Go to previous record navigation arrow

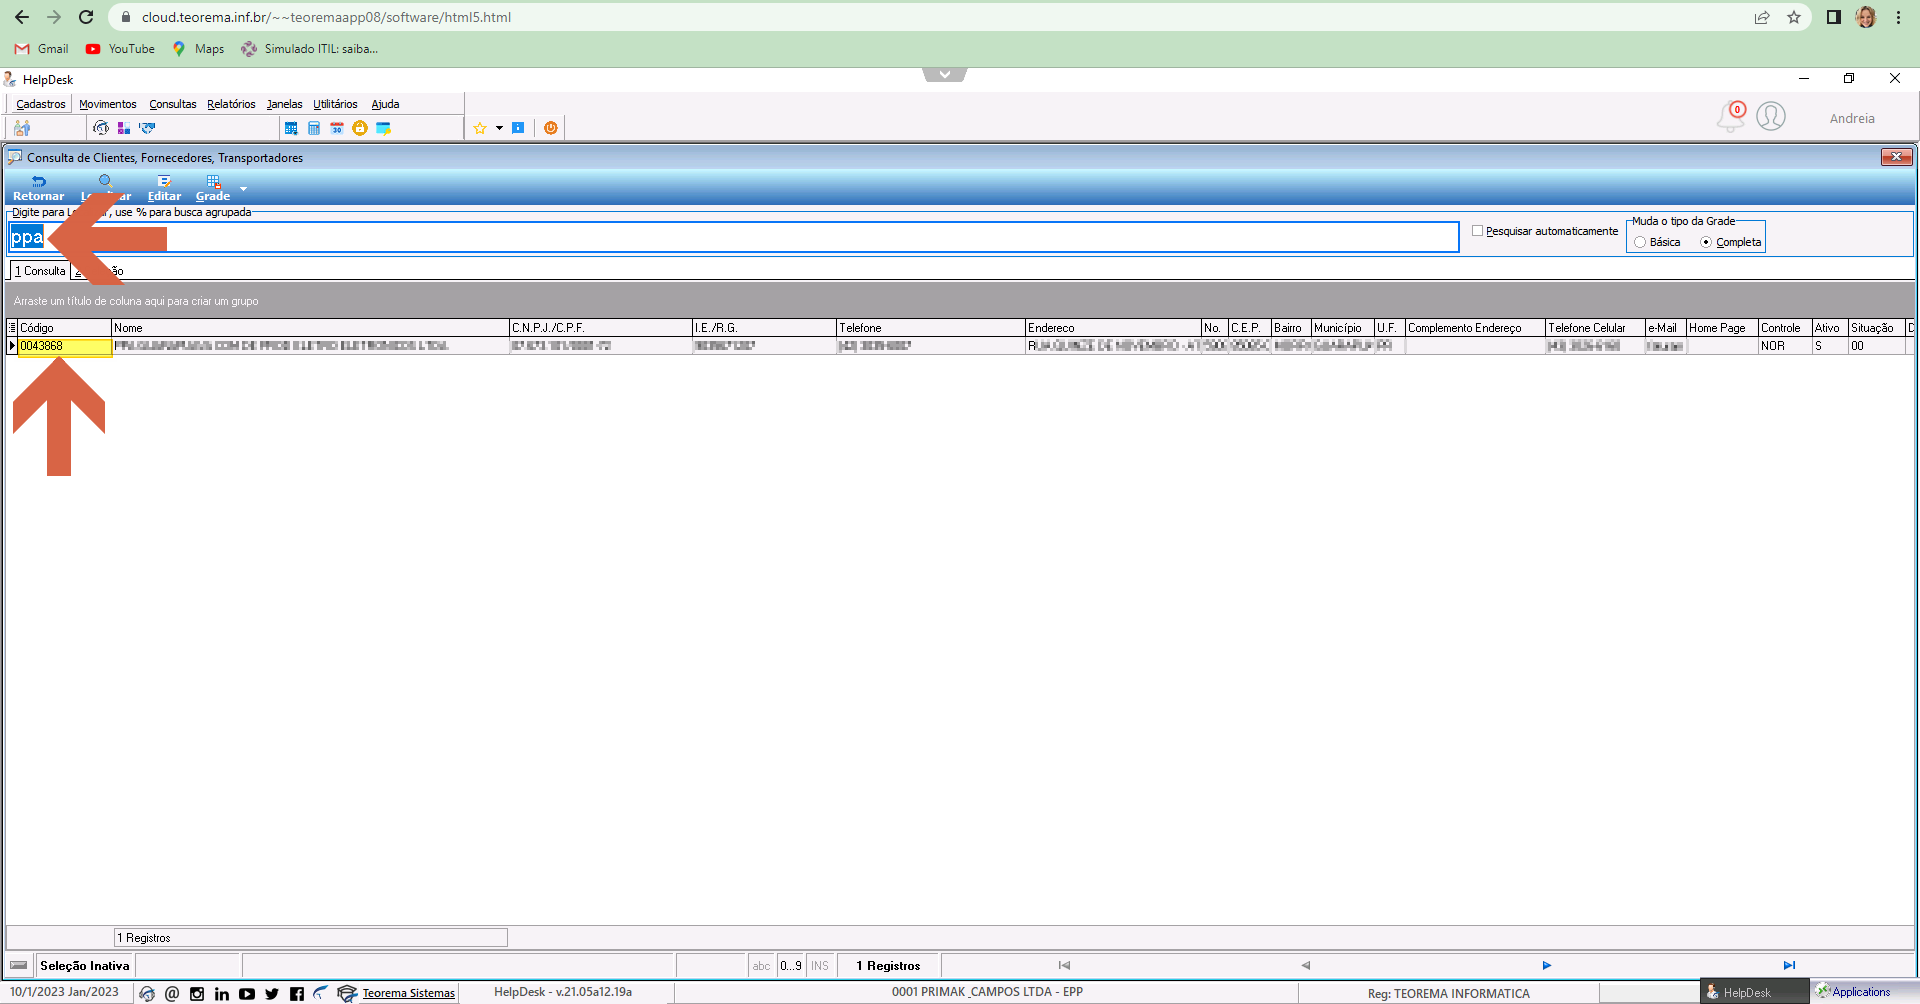[x=1305, y=965]
